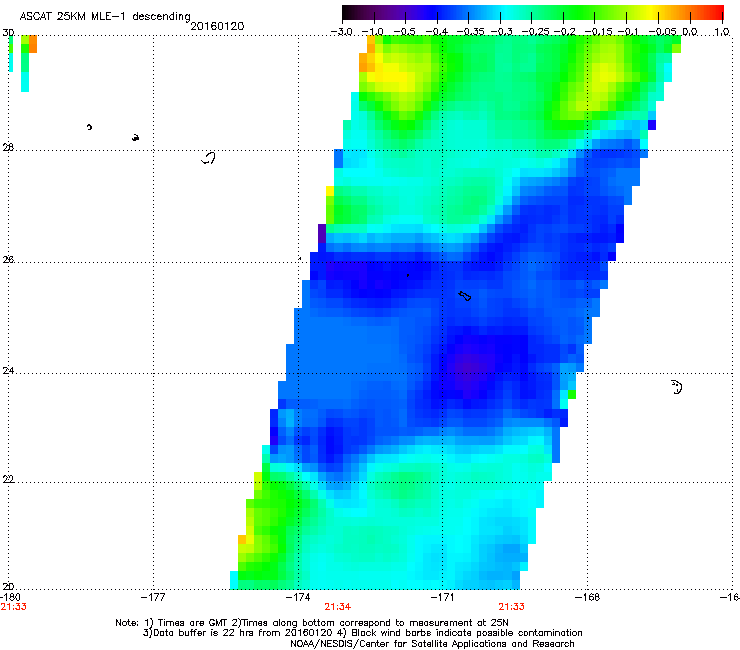Viewport: 740px width, 650px height.
Task: Click the orange cell in top-left corner
Action: pos(33,44)
